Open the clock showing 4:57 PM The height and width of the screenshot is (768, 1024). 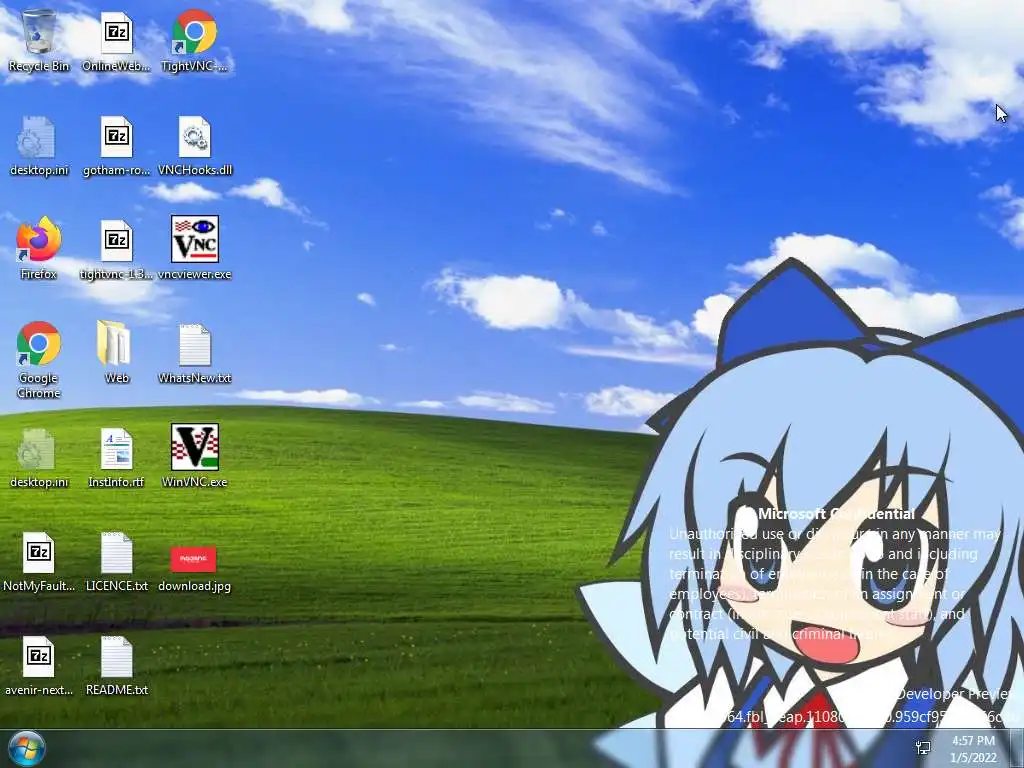[x=973, y=749]
